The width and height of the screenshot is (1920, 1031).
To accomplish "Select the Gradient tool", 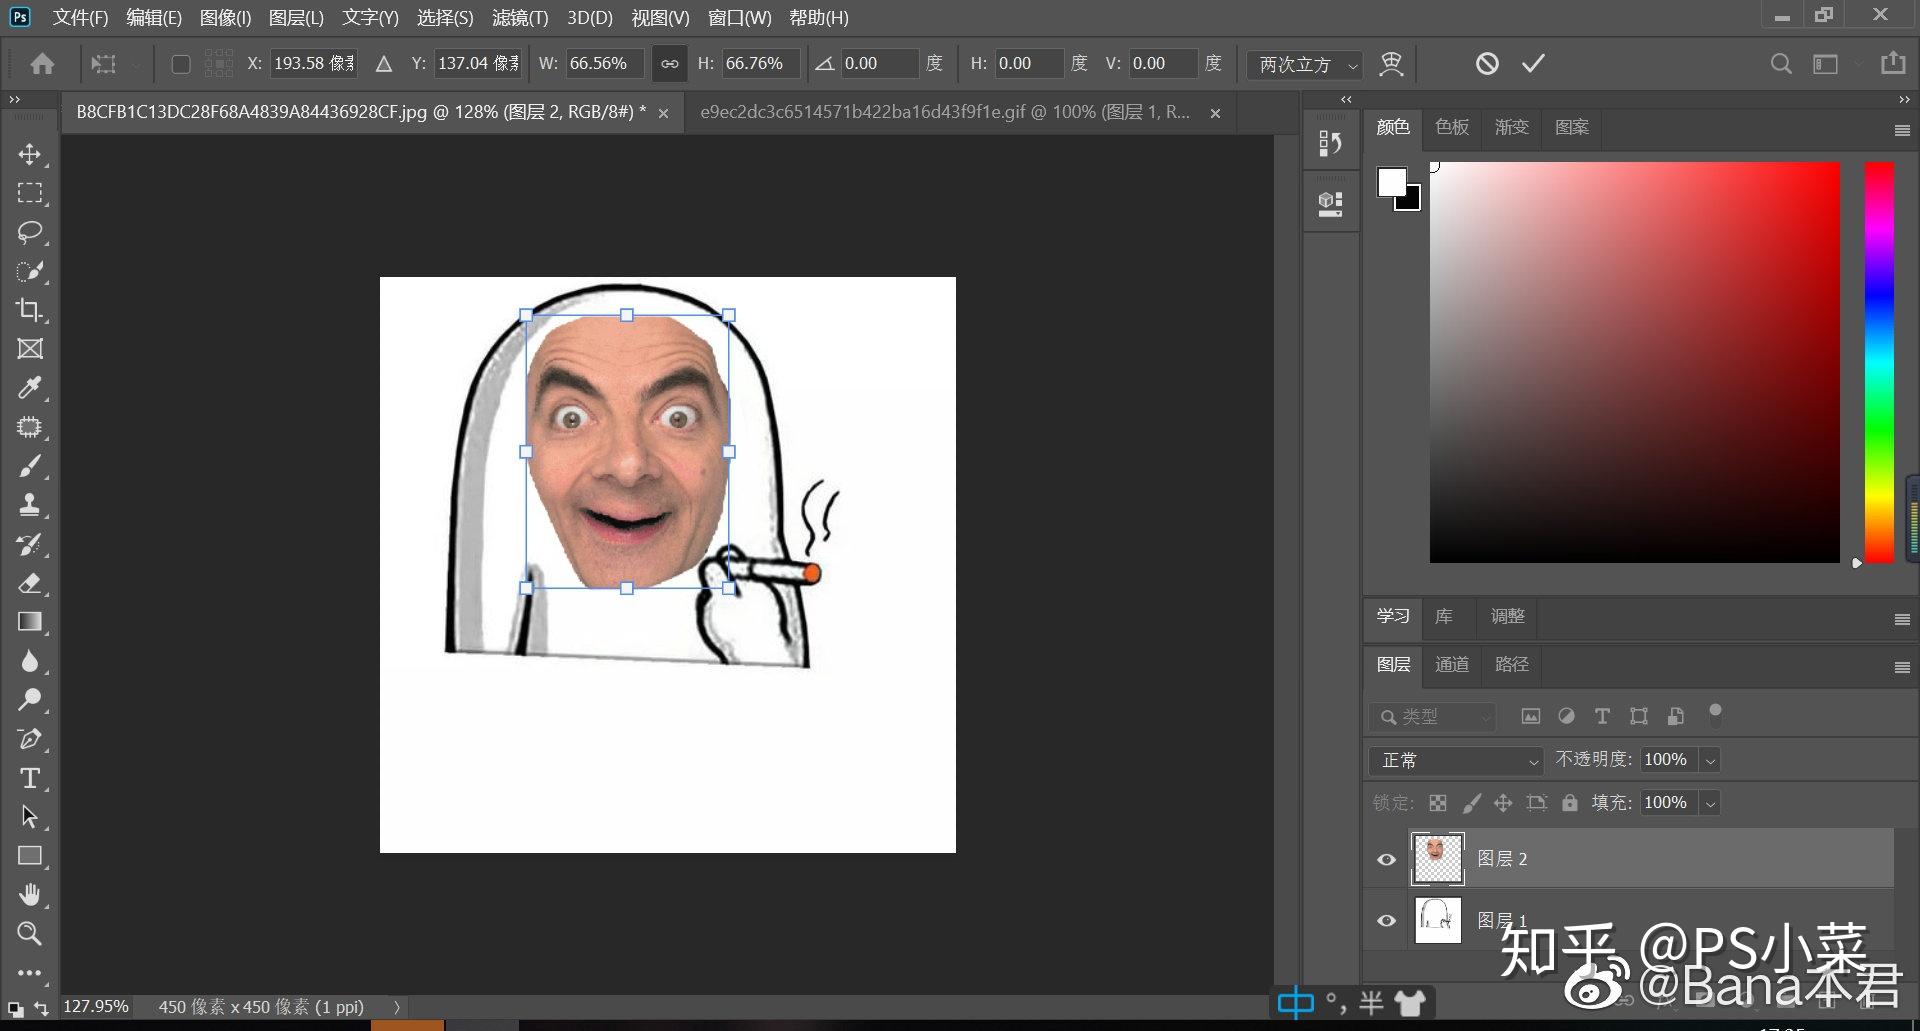I will [x=30, y=622].
